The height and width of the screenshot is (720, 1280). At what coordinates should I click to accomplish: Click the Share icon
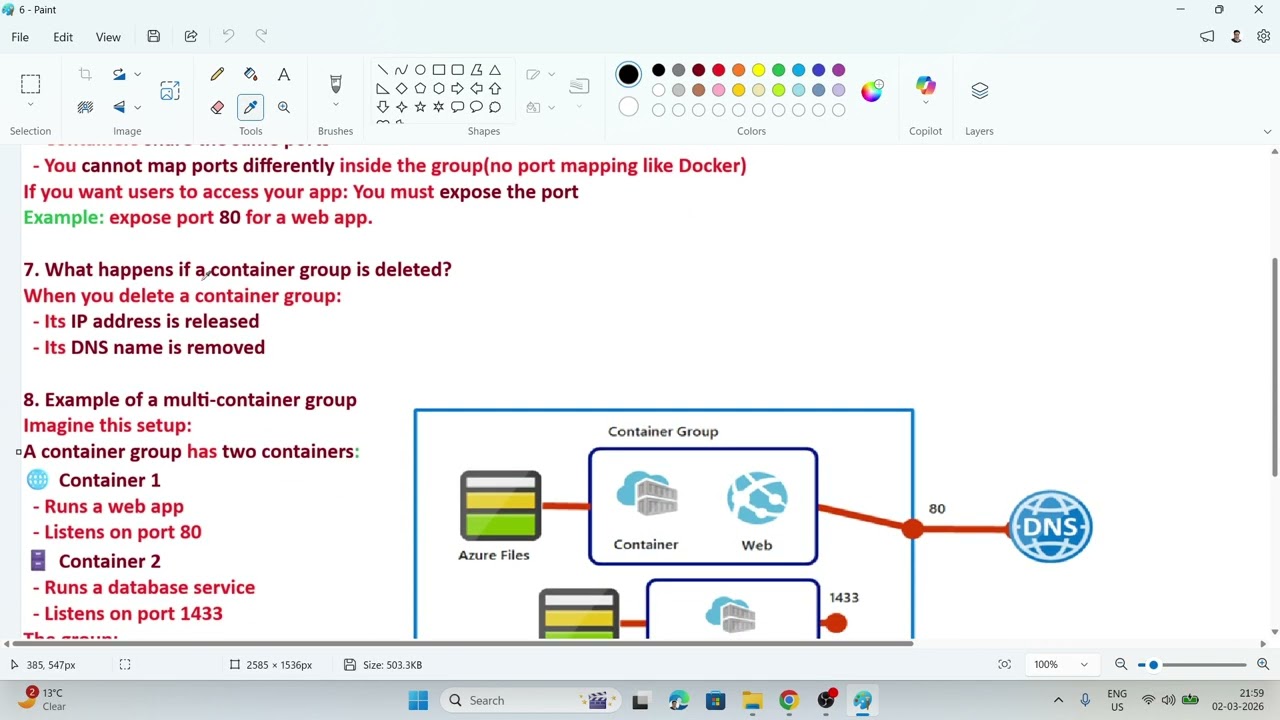click(x=191, y=37)
